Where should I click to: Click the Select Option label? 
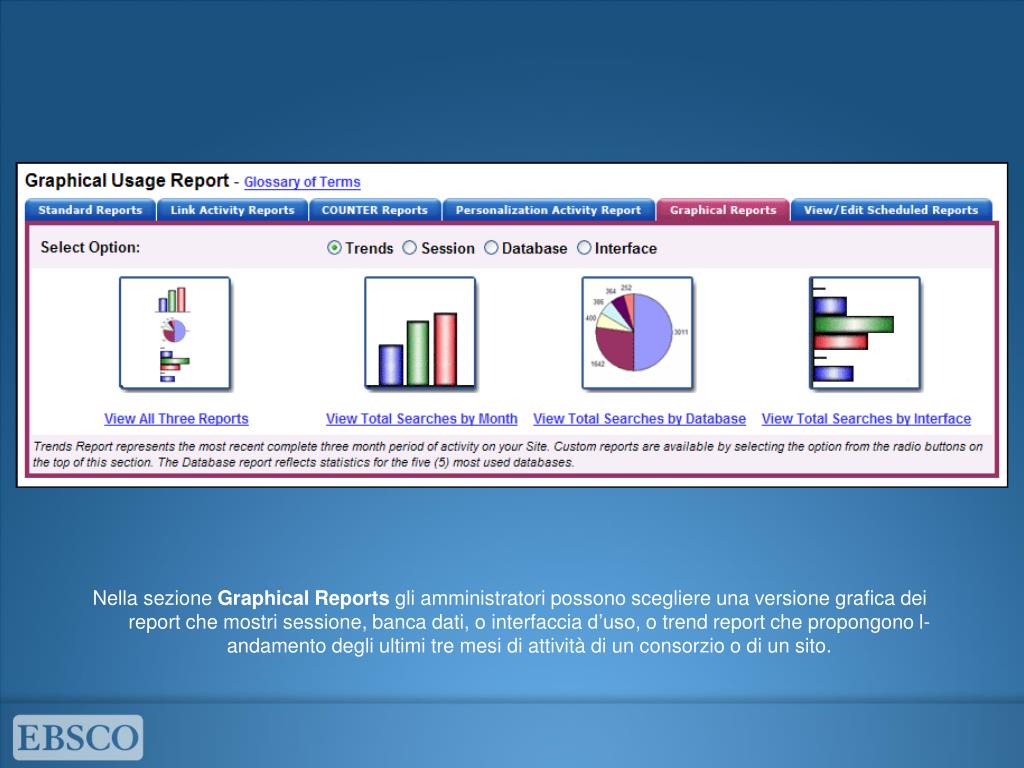pyautogui.click(x=90, y=248)
